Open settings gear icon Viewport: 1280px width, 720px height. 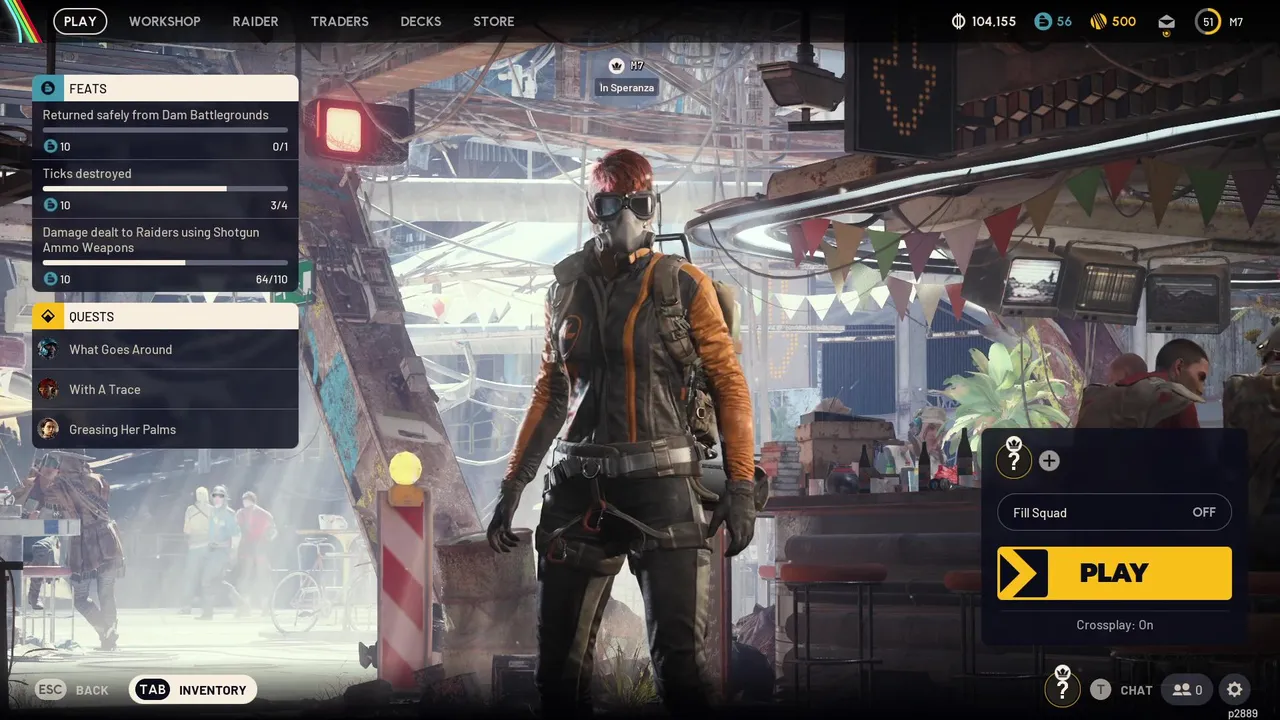[1234, 689]
